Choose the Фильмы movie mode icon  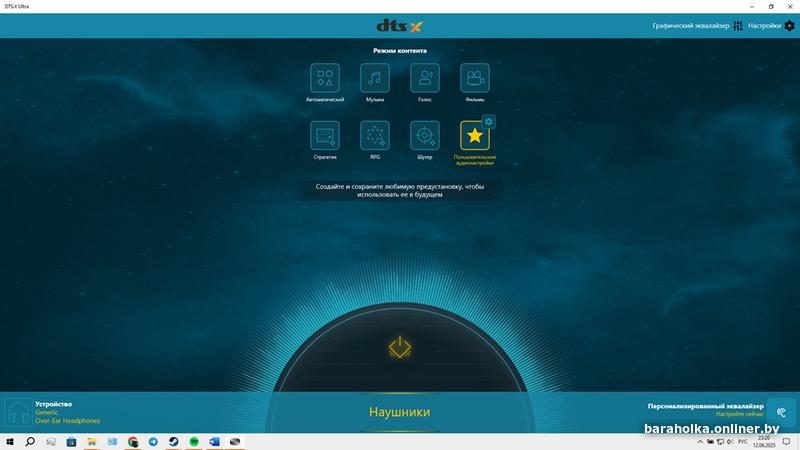coord(474,78)
